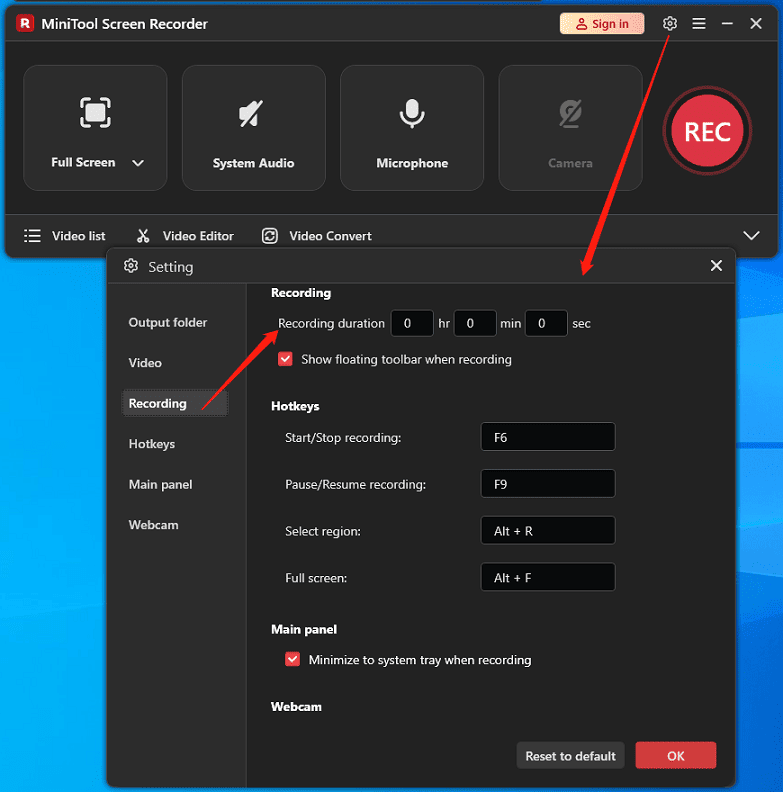Focus the recording duration minutes field
The image size is (783, 792).
pyautogui.click(x=475, y=323)
